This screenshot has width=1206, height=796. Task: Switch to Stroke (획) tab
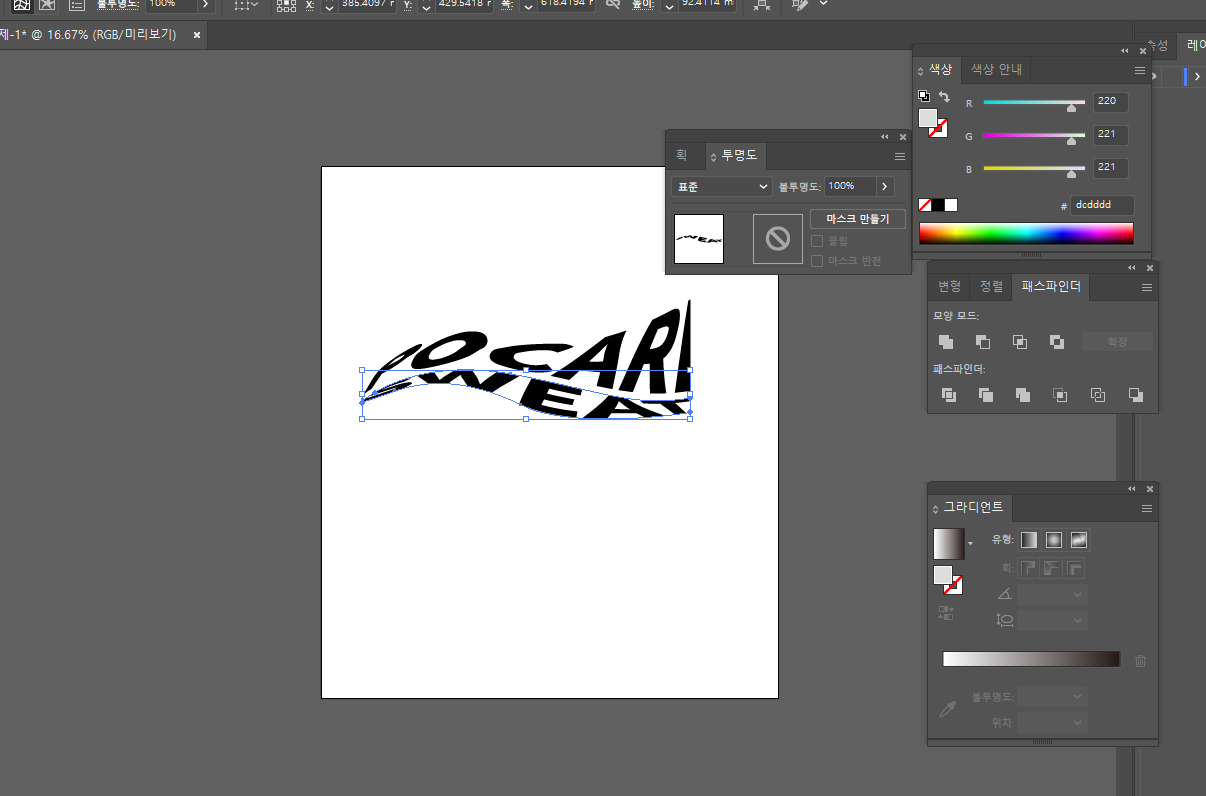(681, 156)
